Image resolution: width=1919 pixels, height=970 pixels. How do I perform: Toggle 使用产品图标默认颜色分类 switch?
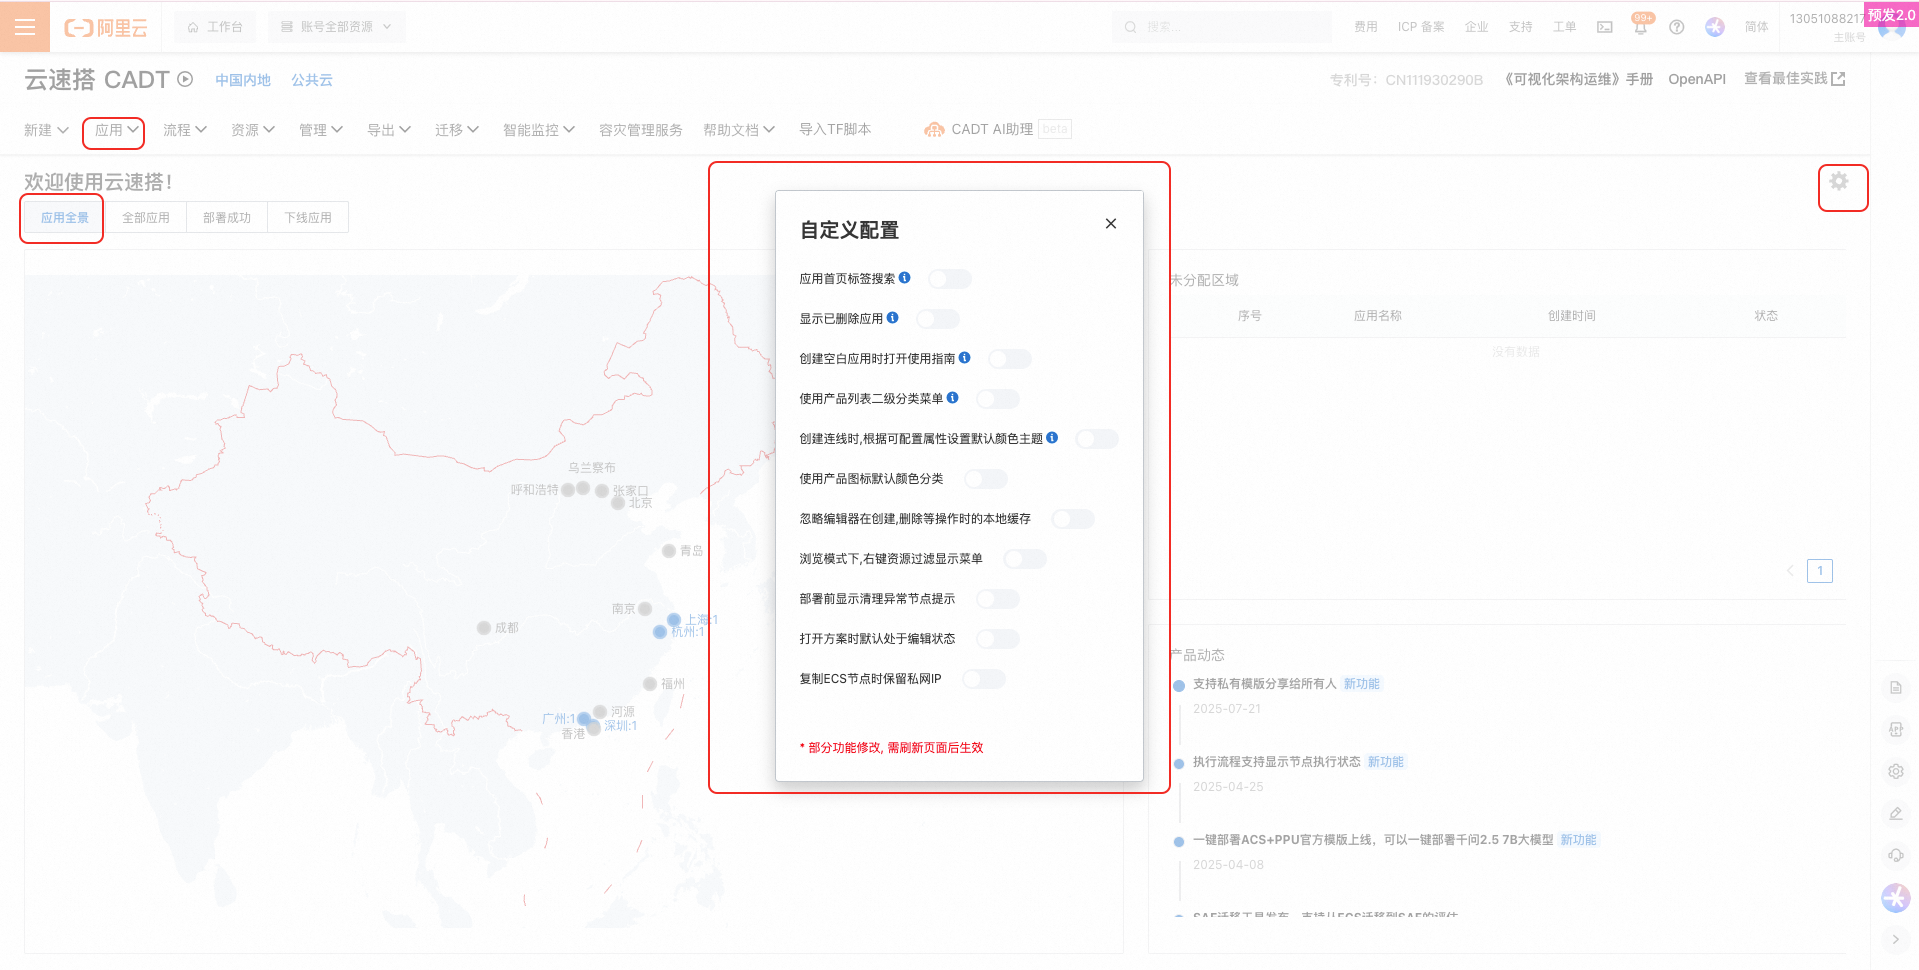pos(986,479)
